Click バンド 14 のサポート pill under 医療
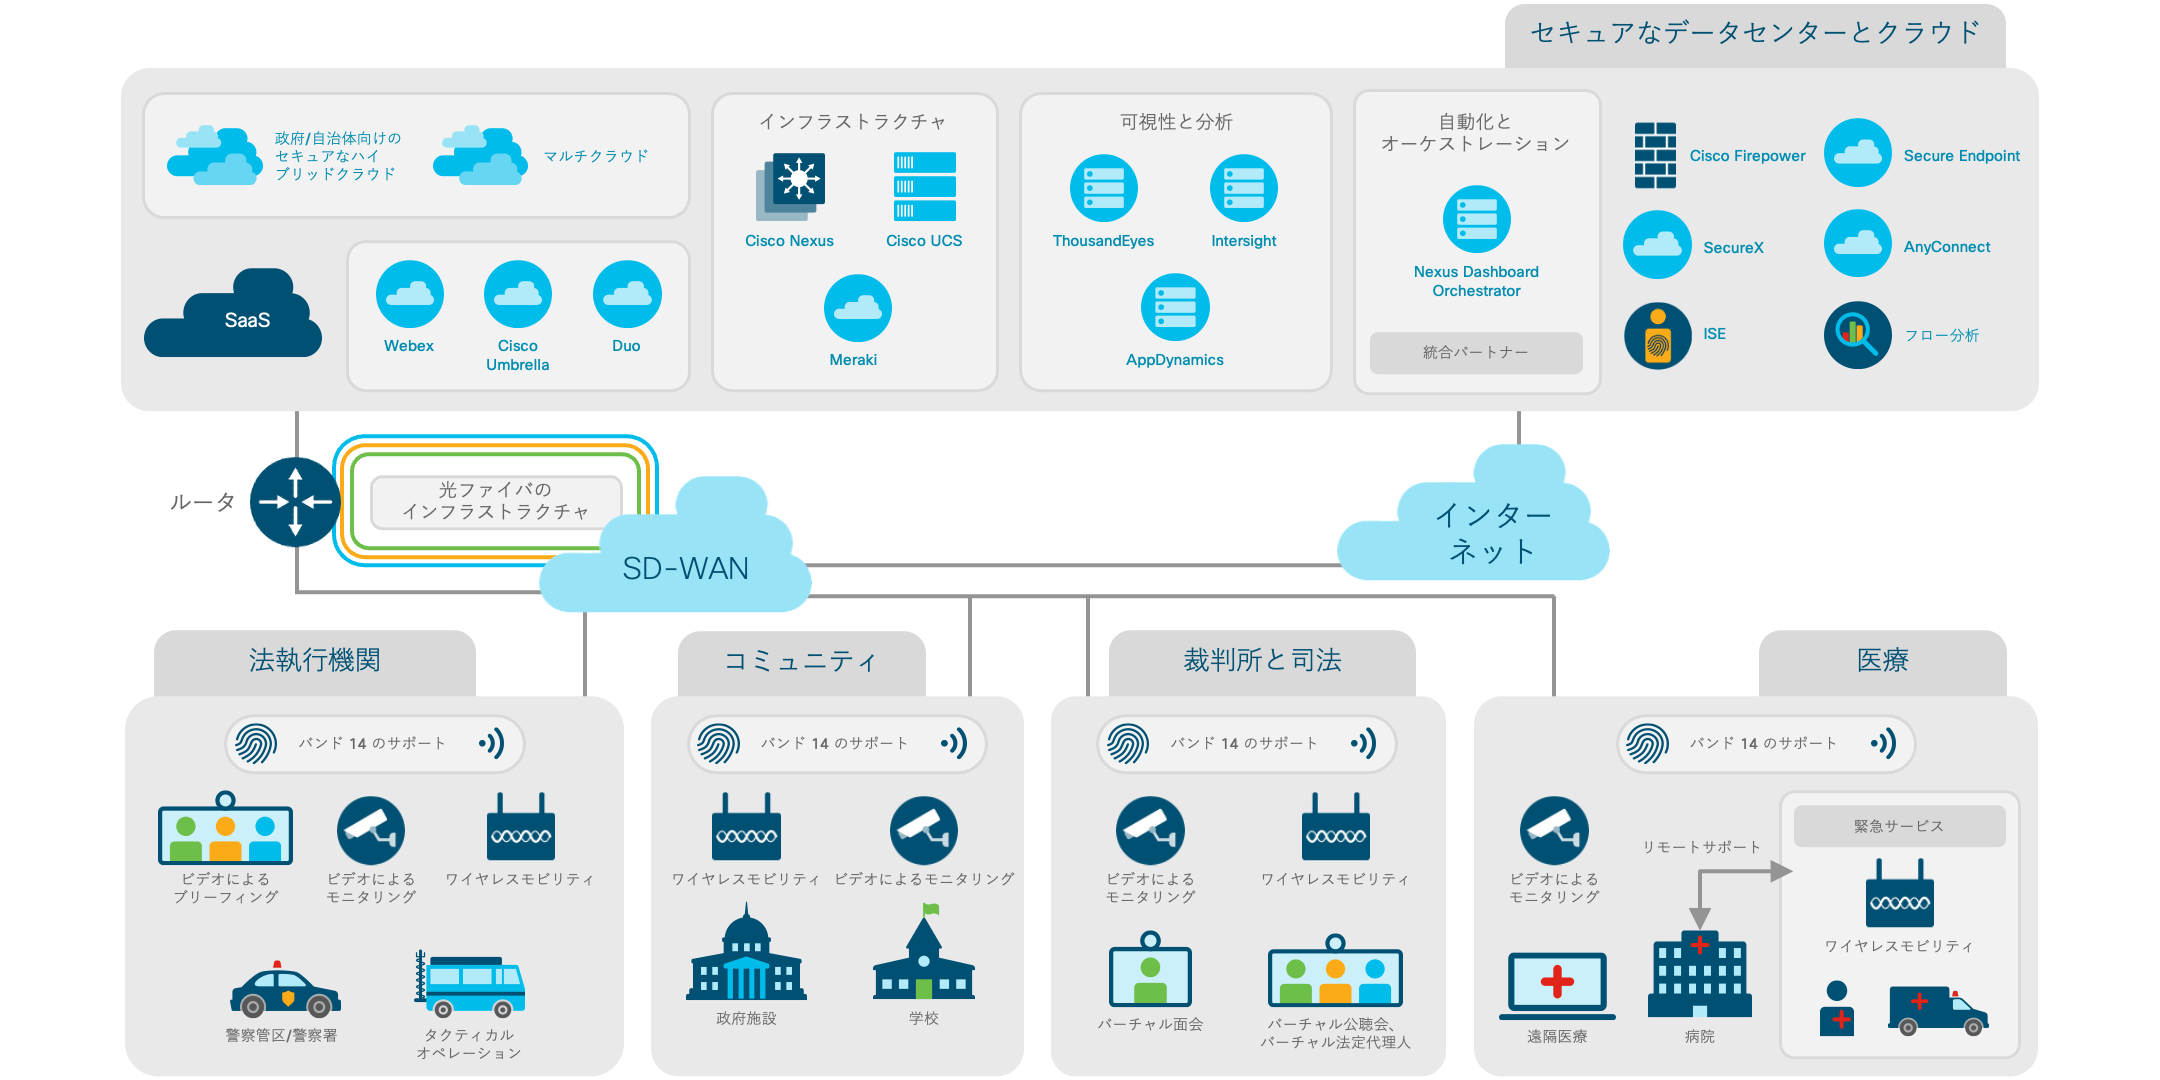This screenshot has height=1080, width=2160. (x=1766, y=744)
